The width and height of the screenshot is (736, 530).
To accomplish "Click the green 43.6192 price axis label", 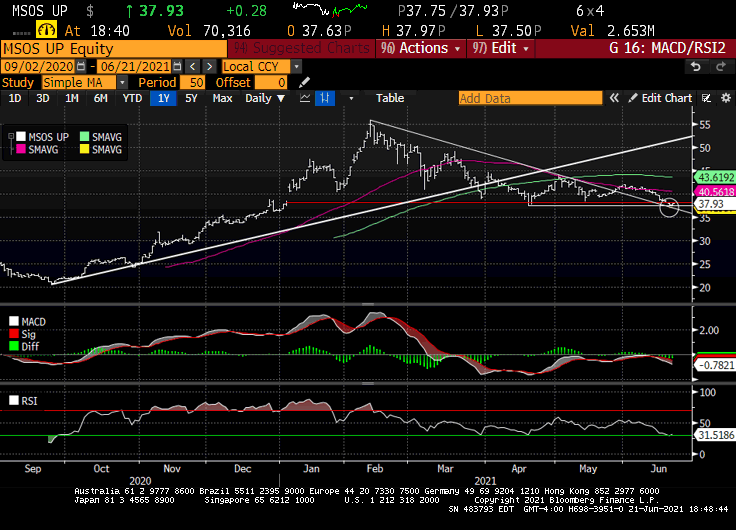I will tap(715, 177).
